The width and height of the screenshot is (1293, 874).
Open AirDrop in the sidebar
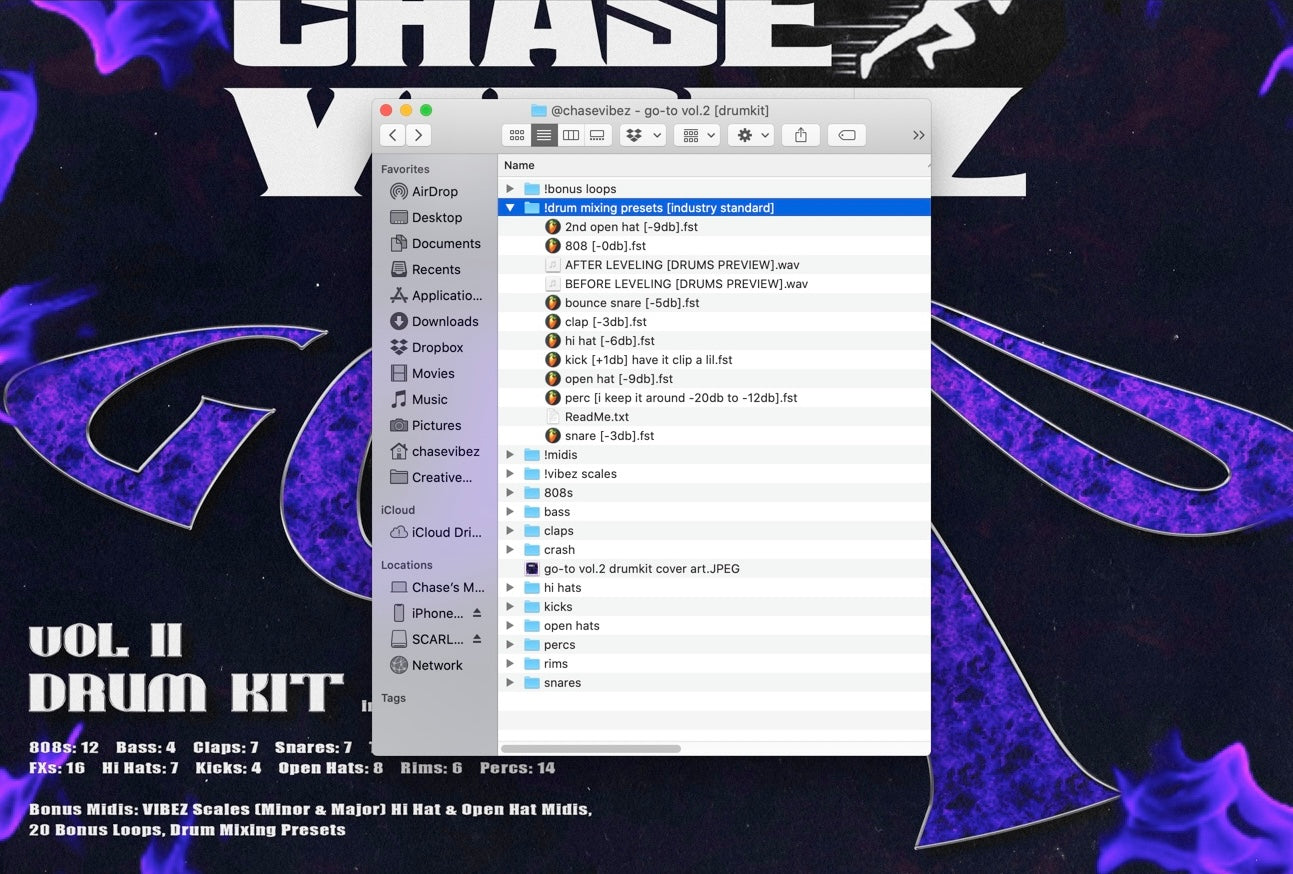coord(434,191)
